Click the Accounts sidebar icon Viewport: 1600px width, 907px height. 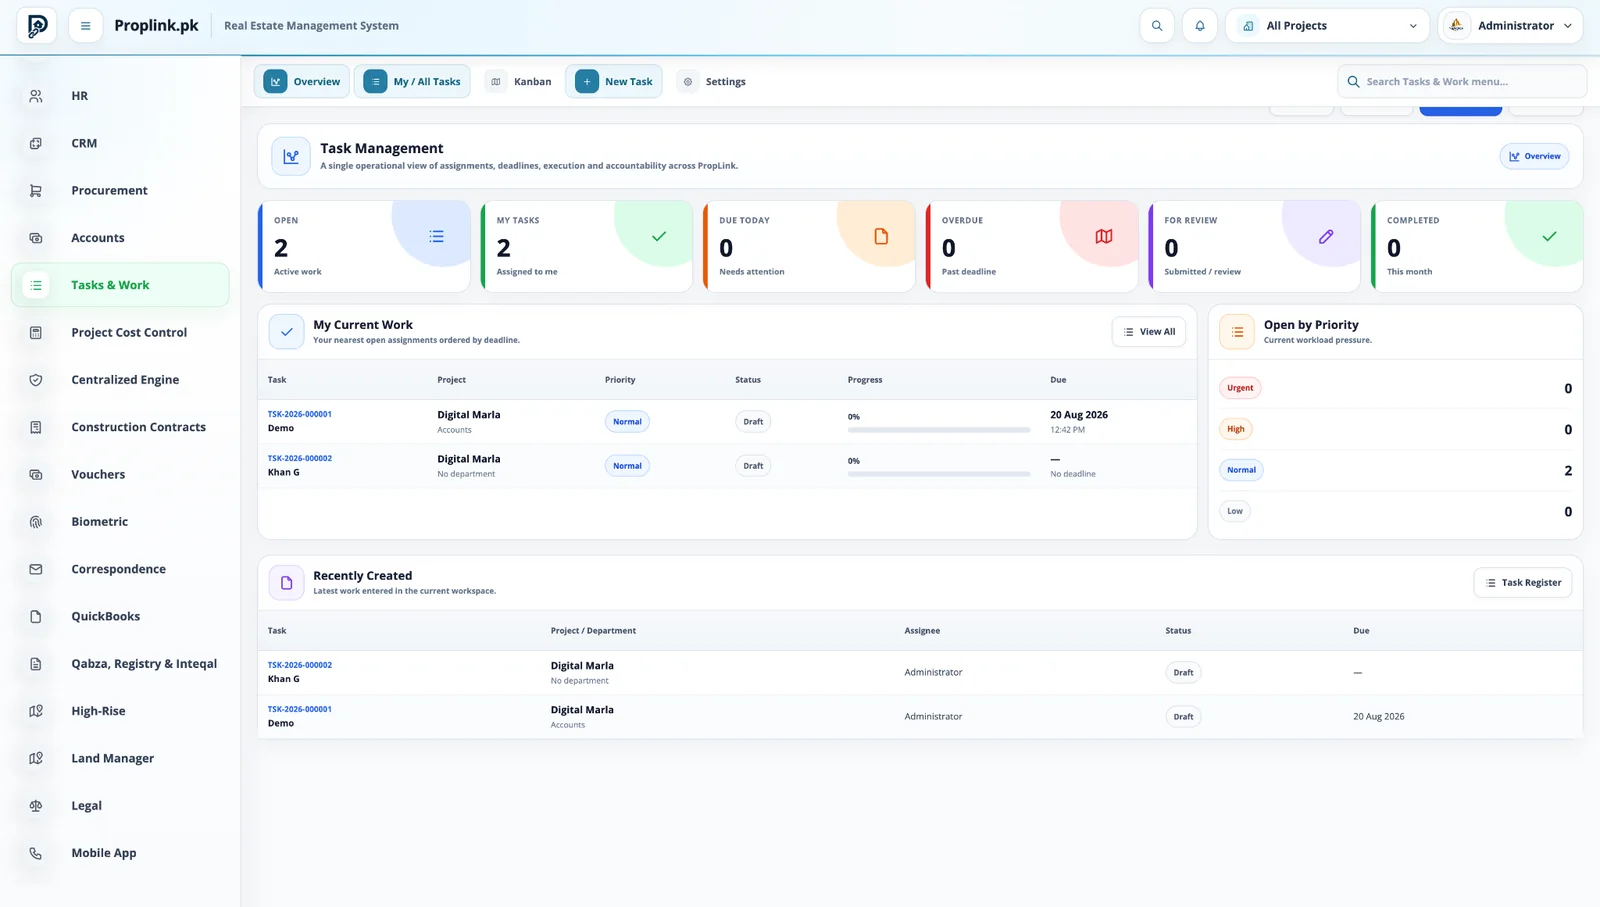pyautogui.click(x=36, y=238)
